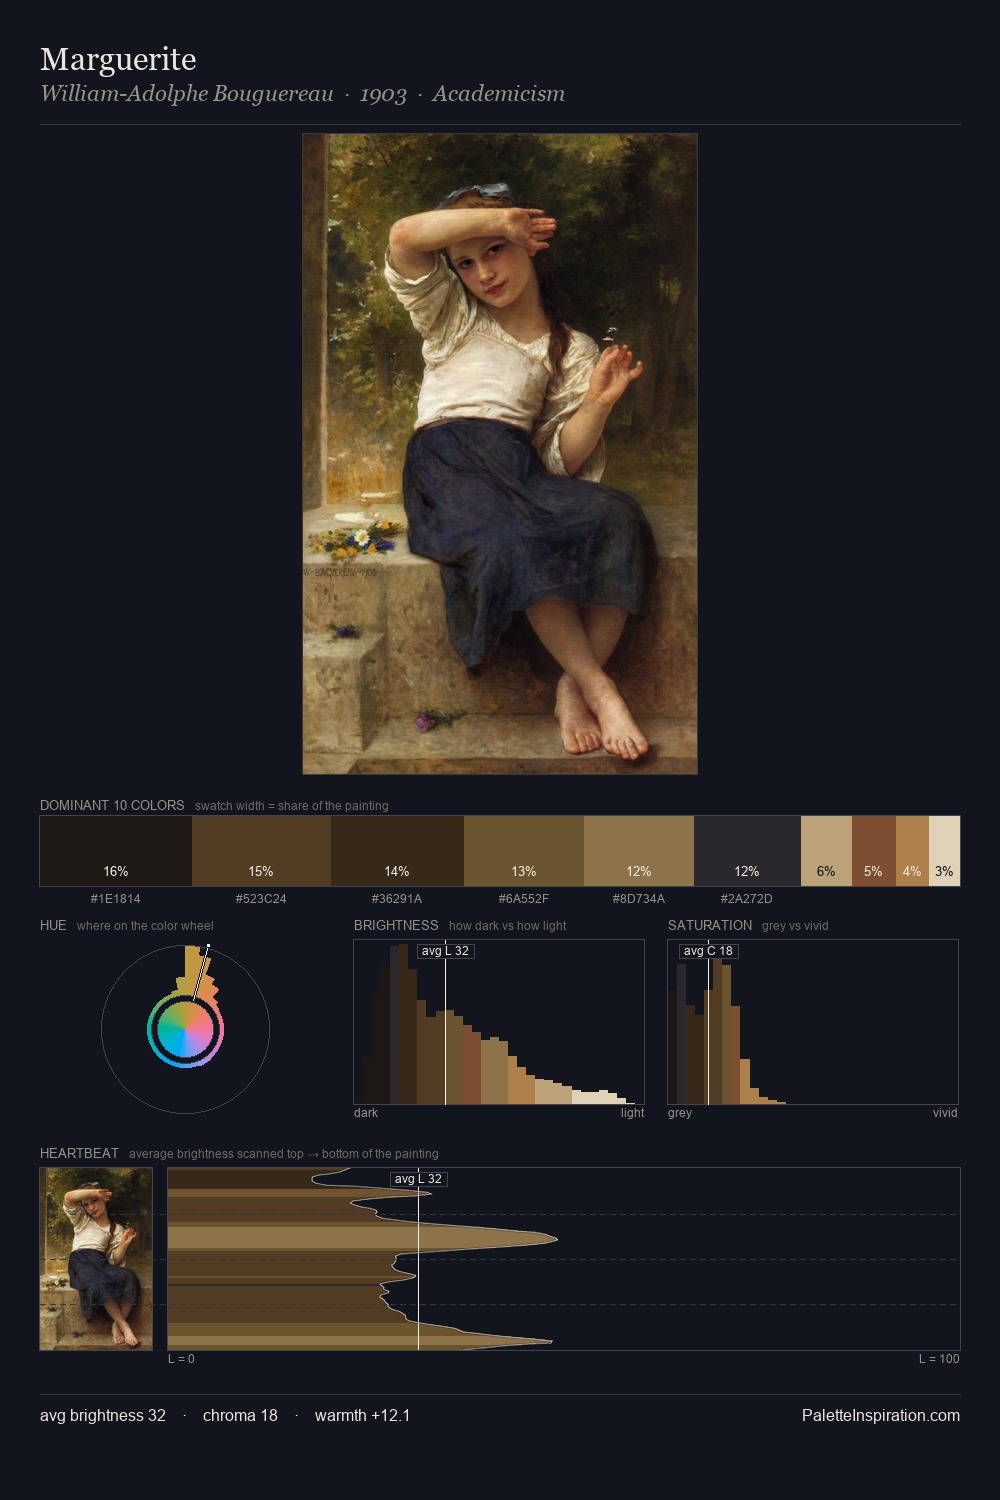
Task: Click the 'avg C 18' saturation label
Action: [708, 951]
